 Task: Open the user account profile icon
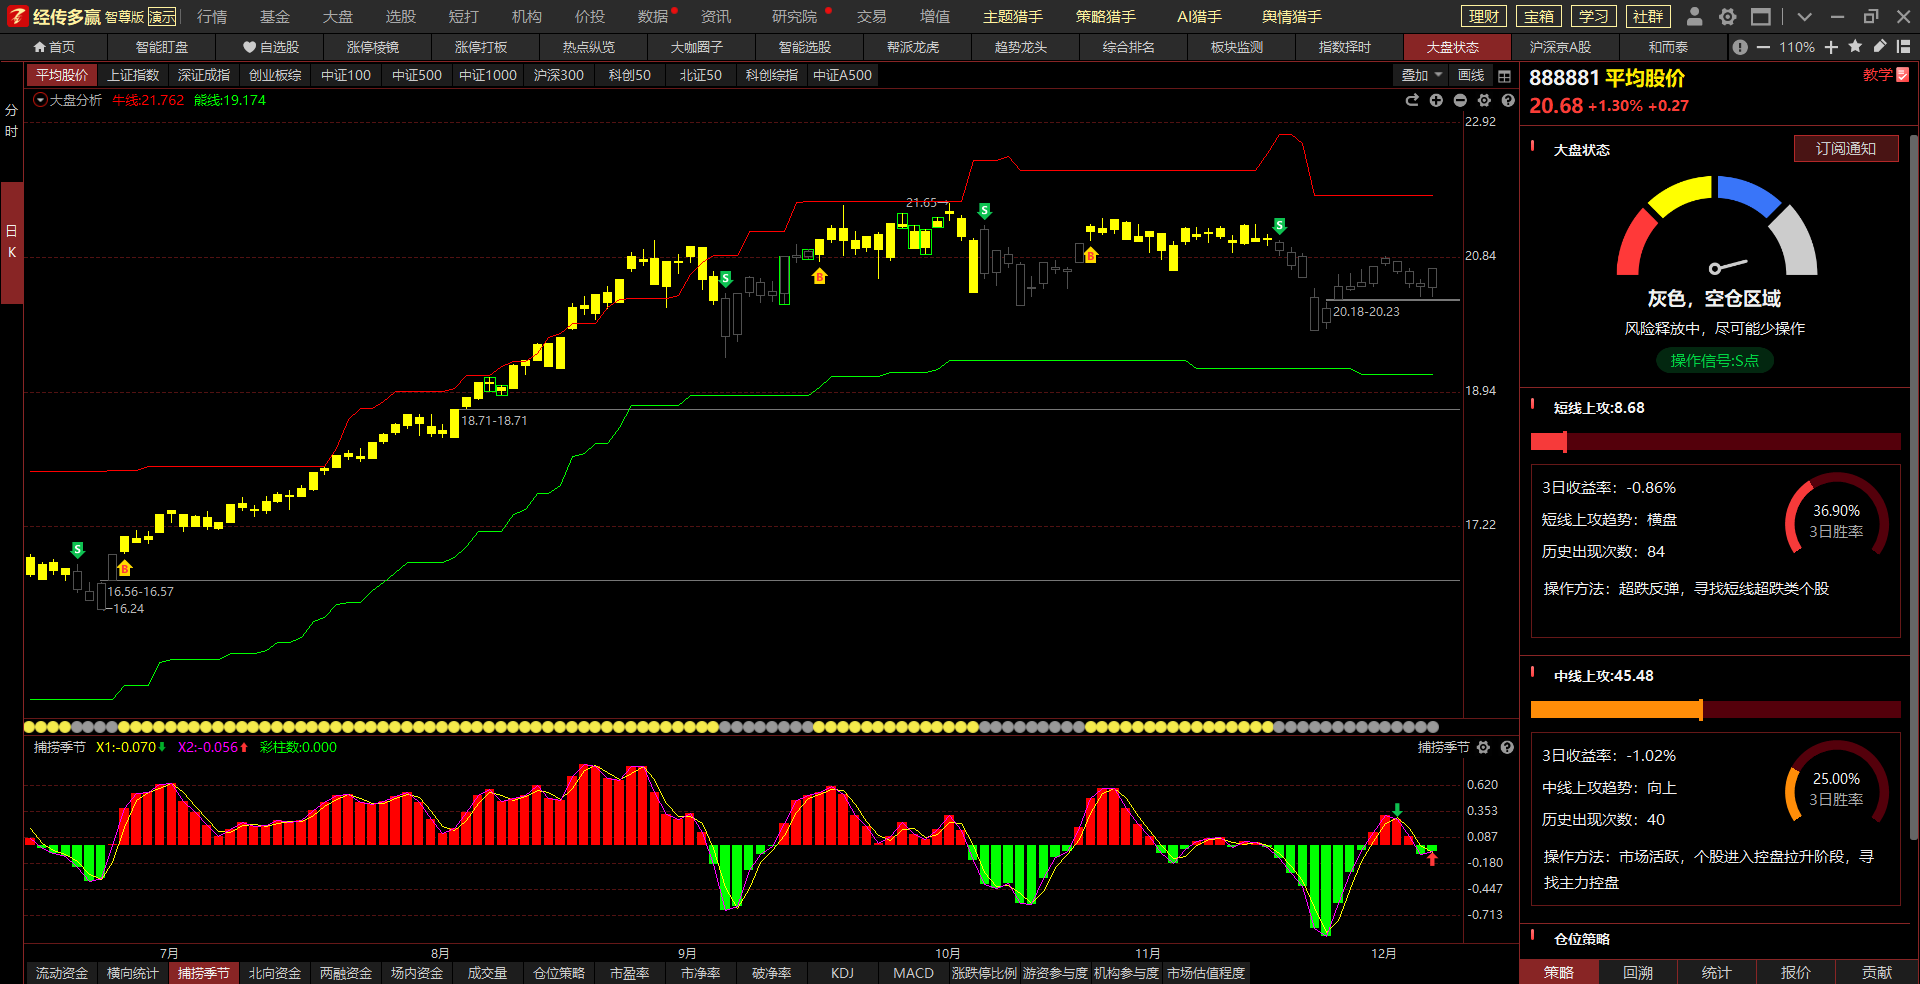click(x=1694, y=17)
